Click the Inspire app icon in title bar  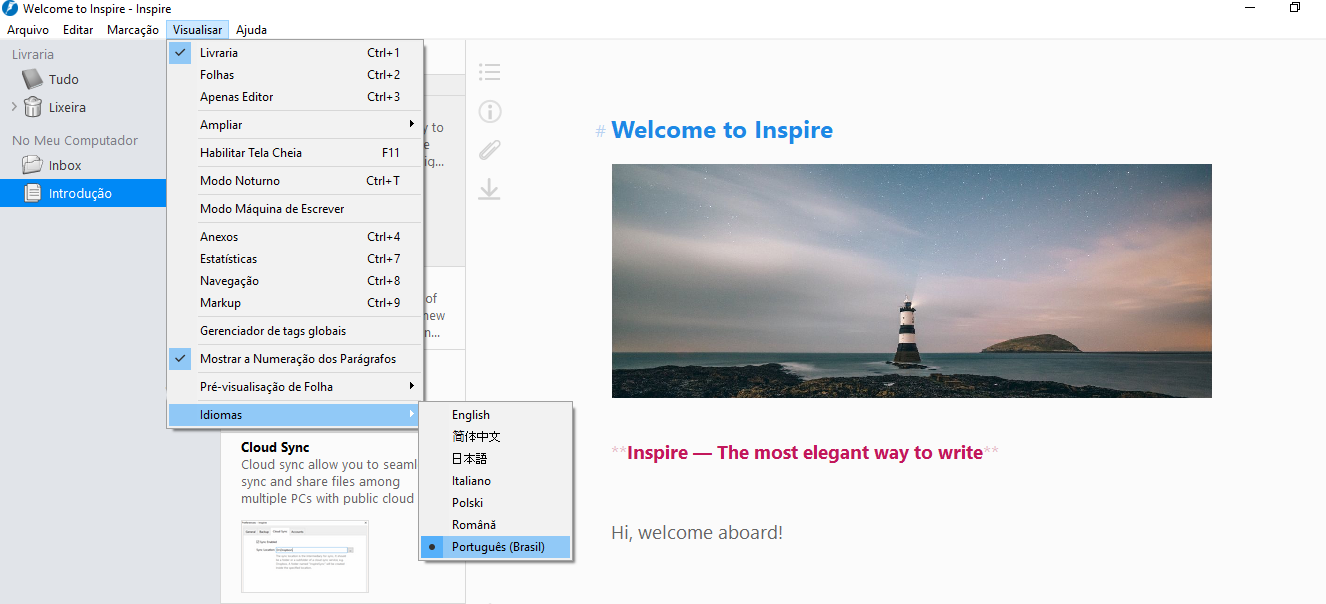coord(10,9)
